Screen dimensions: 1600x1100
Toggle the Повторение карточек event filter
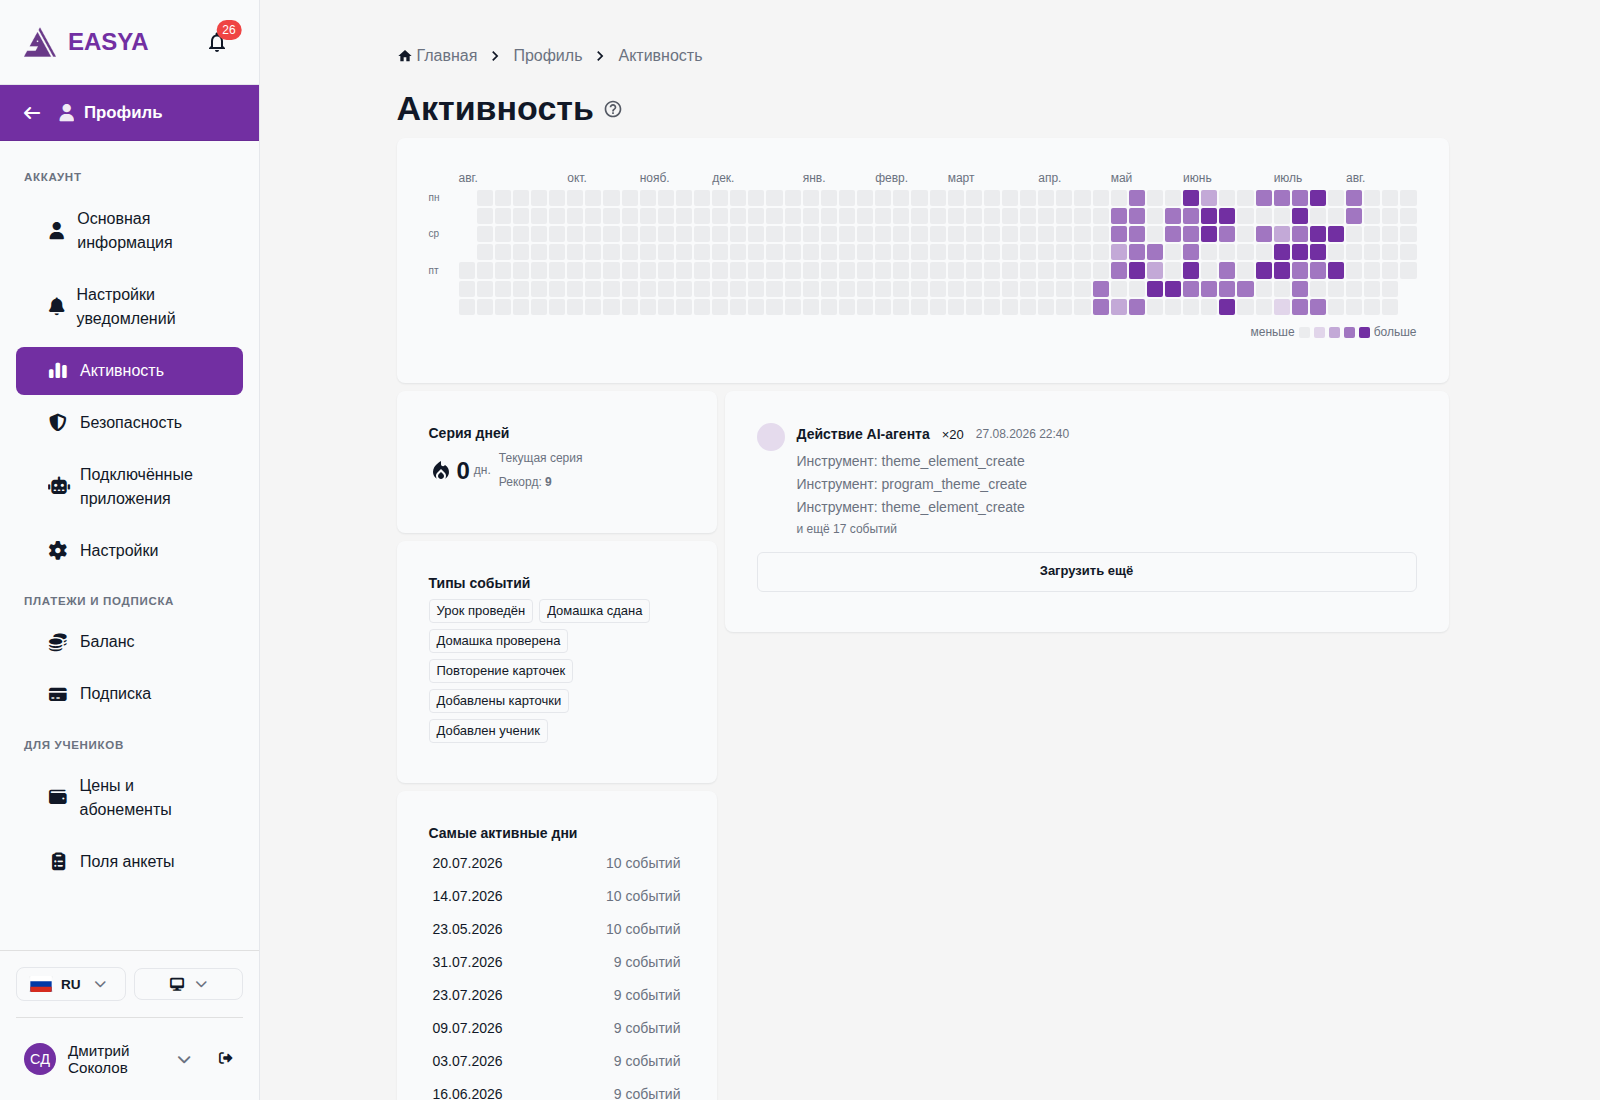pyautogui.click(x=500, y=671)
